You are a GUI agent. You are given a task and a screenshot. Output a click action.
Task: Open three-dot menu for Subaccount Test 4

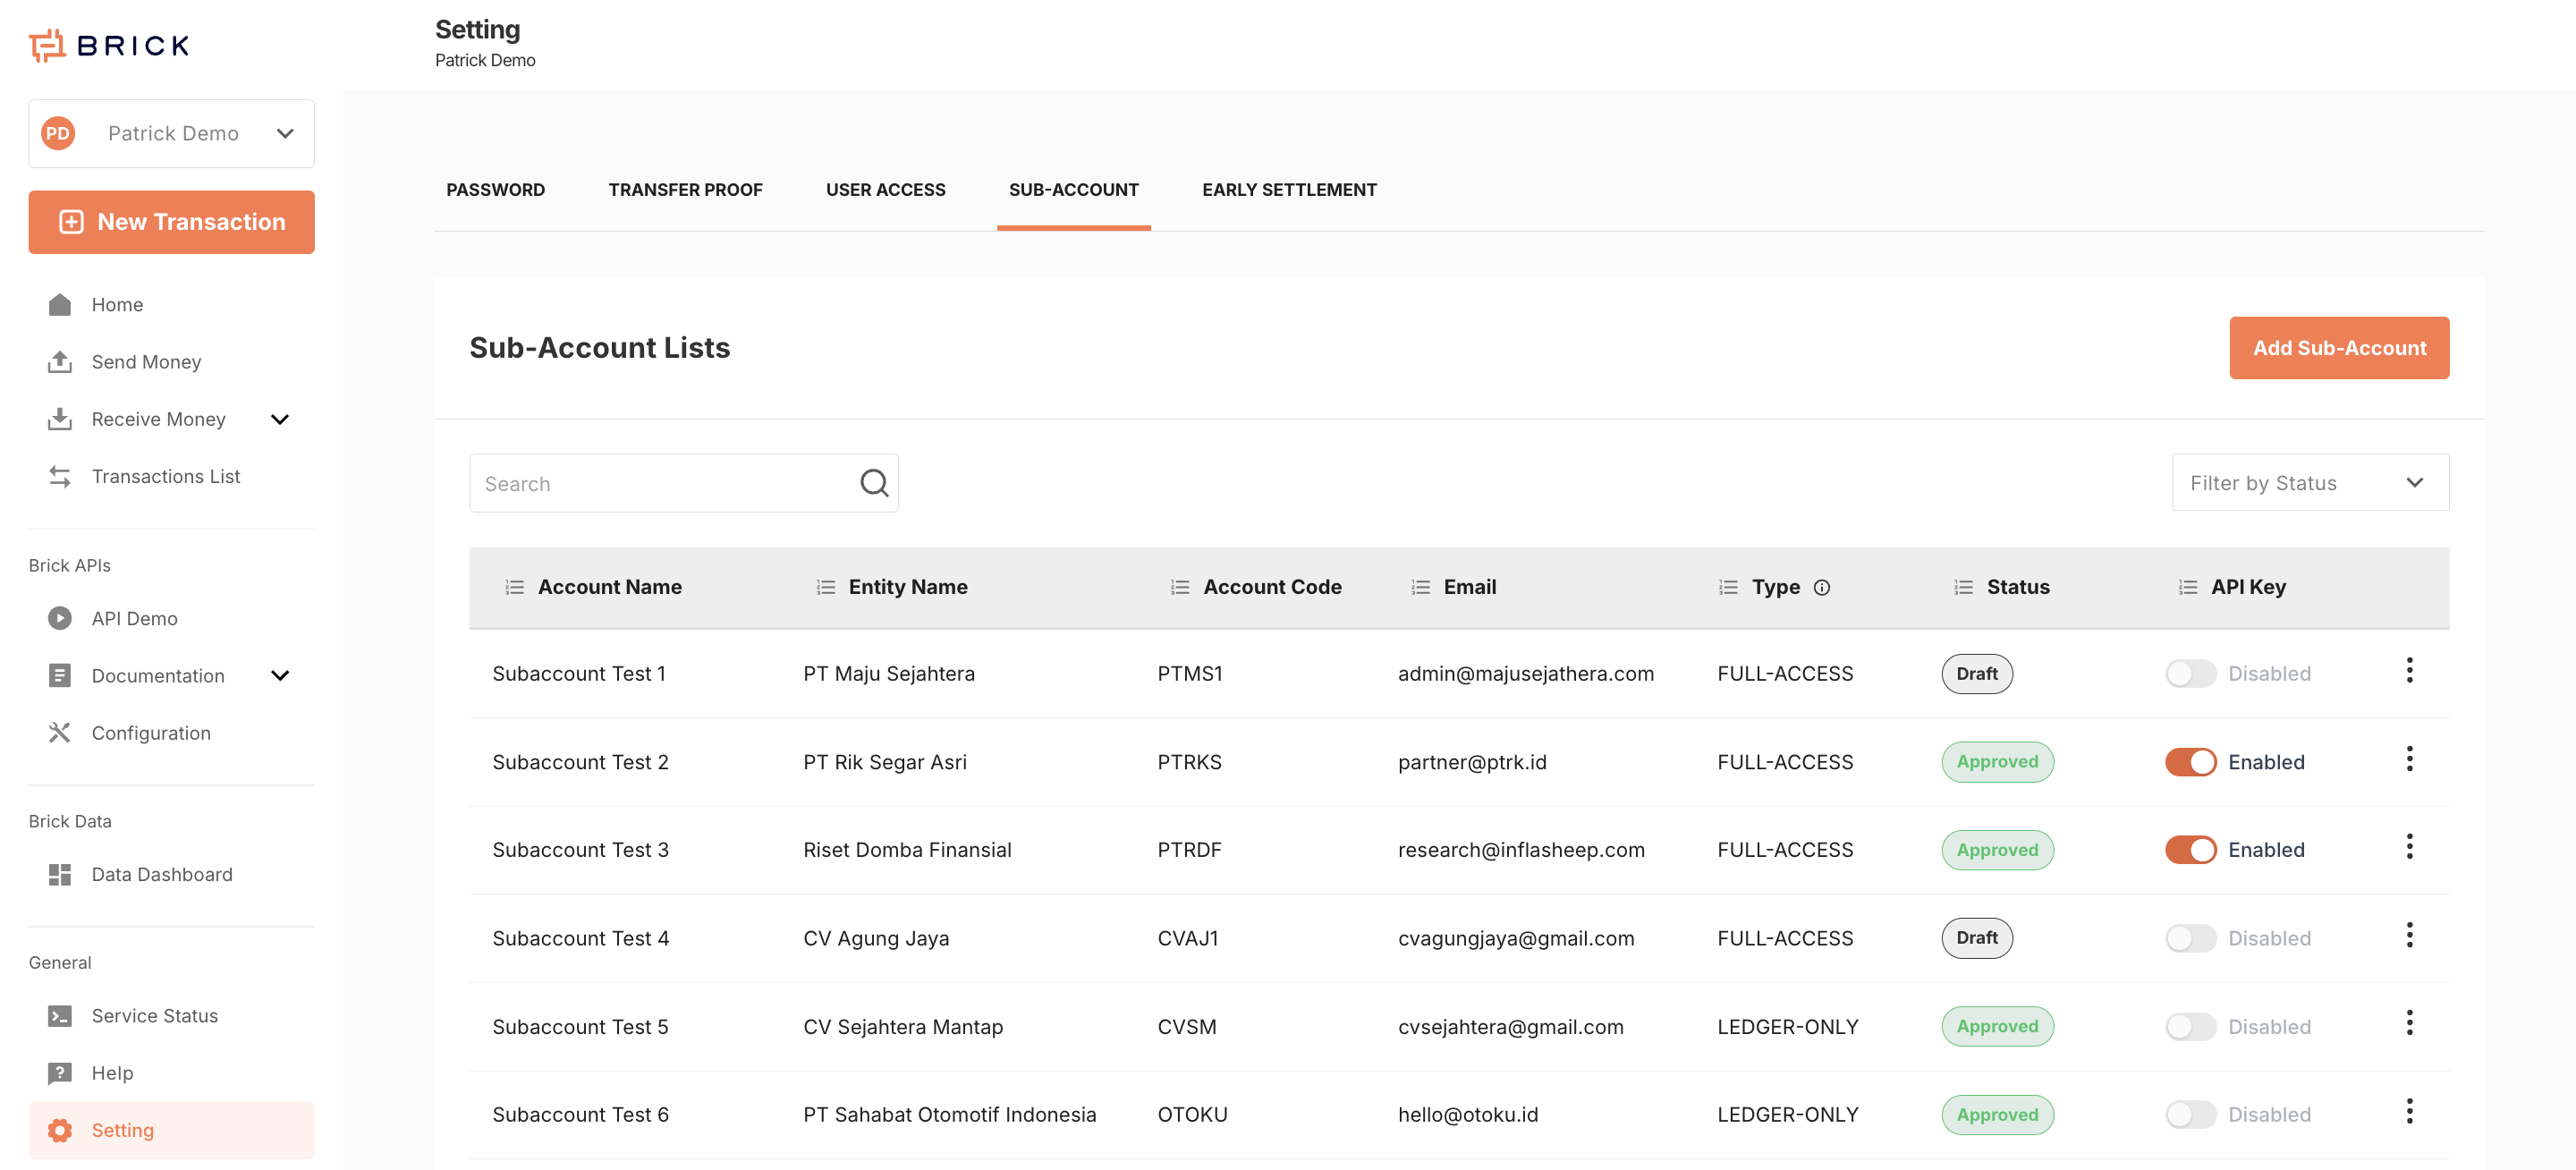(2409, 936)
